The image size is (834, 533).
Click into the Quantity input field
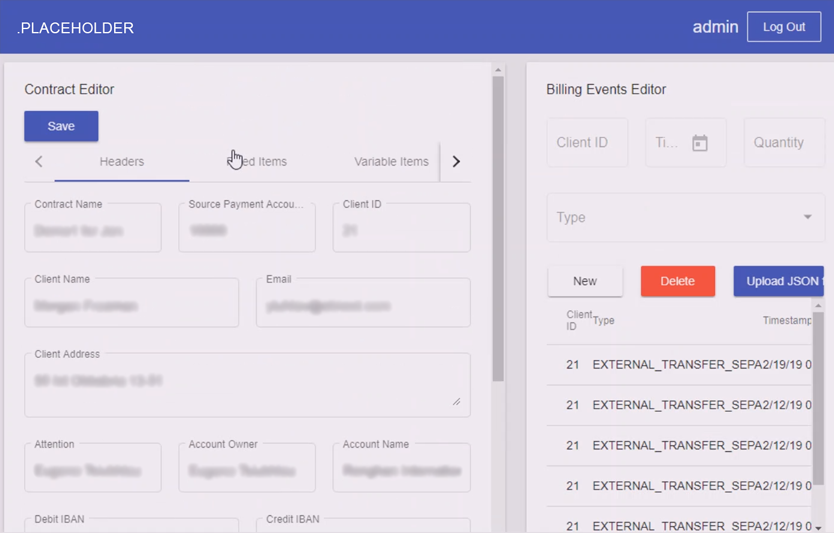[782, 143]
